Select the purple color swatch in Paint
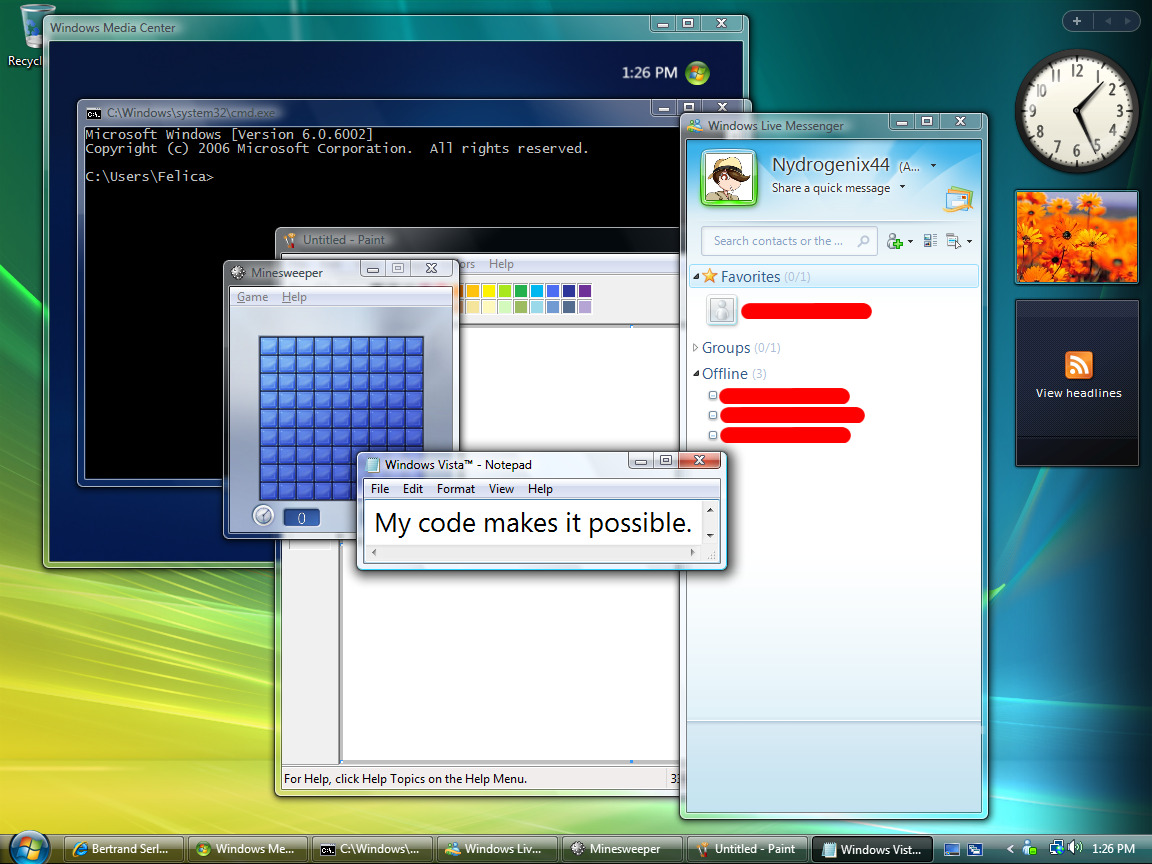This screenshot has width=1152, height=864. point(584,291)
